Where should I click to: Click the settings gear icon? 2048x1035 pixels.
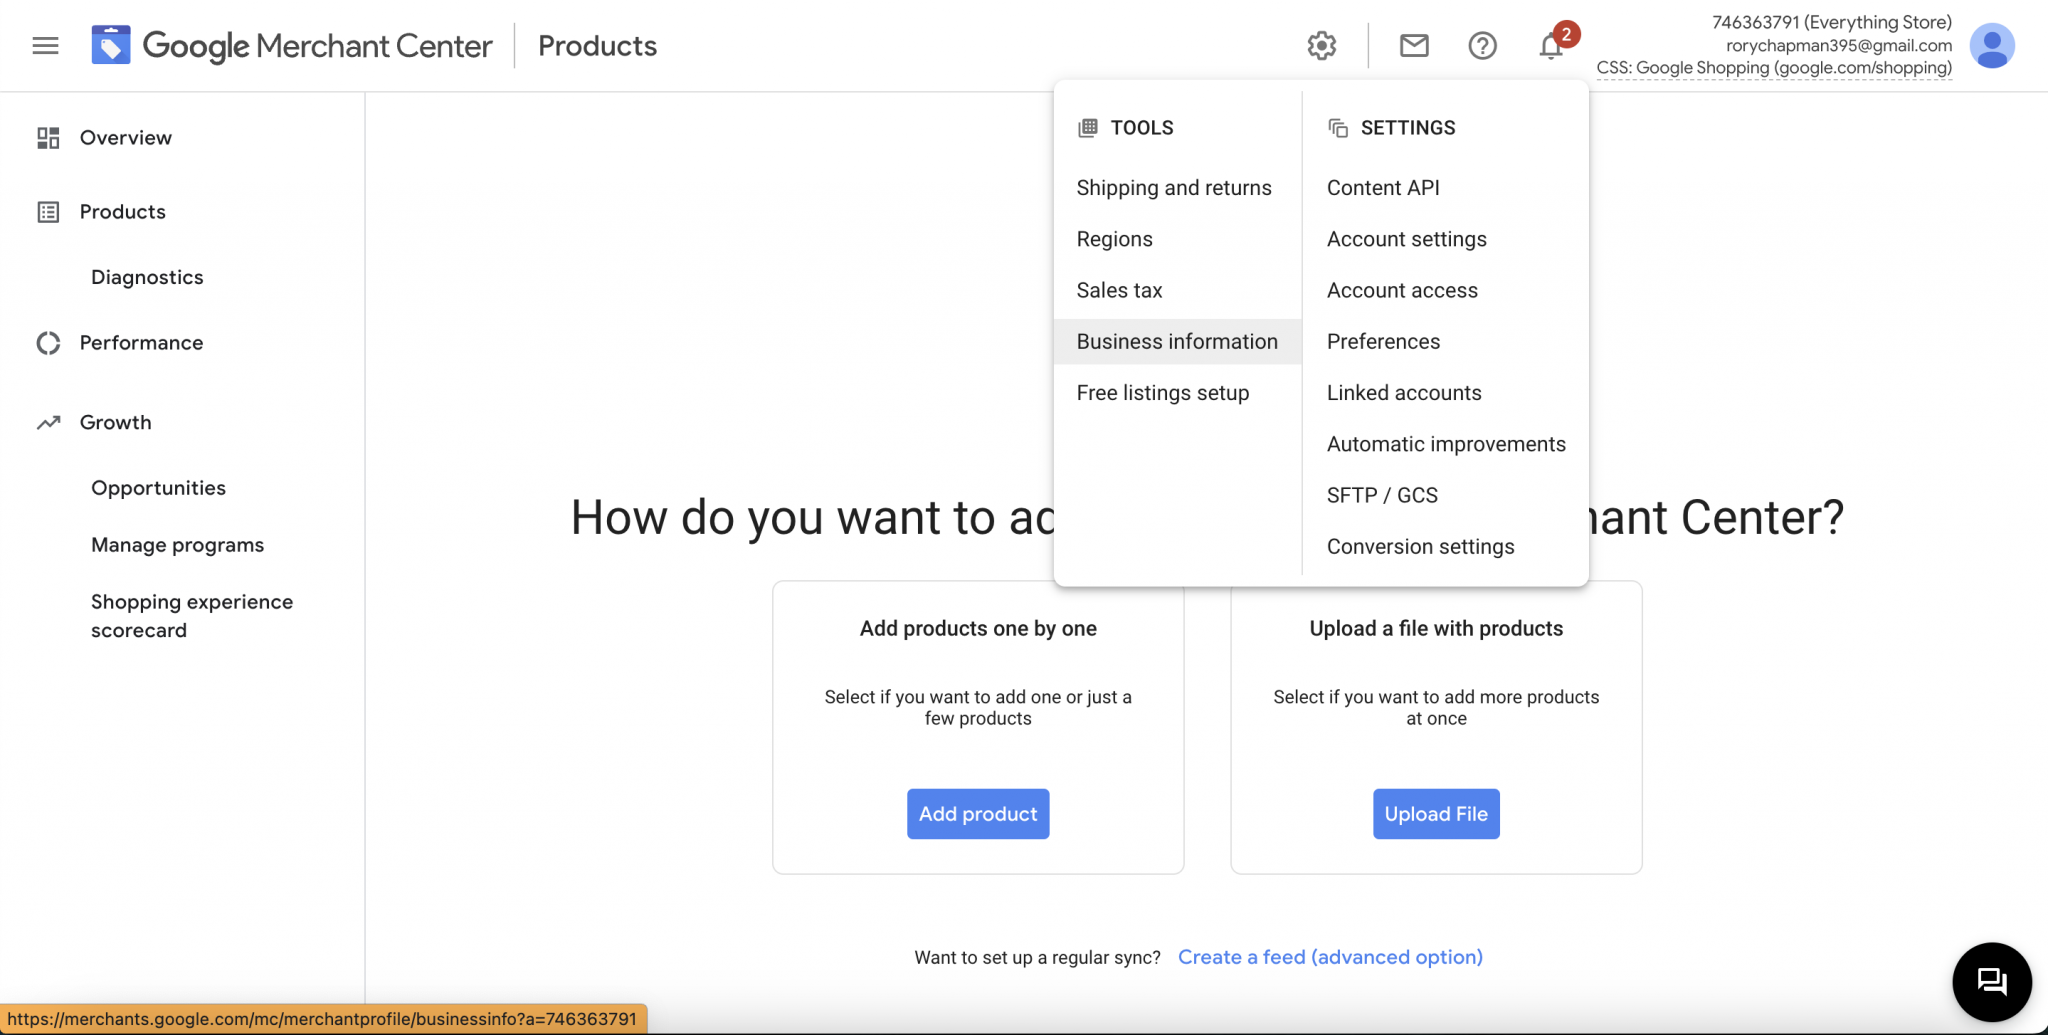(1321, 46)
